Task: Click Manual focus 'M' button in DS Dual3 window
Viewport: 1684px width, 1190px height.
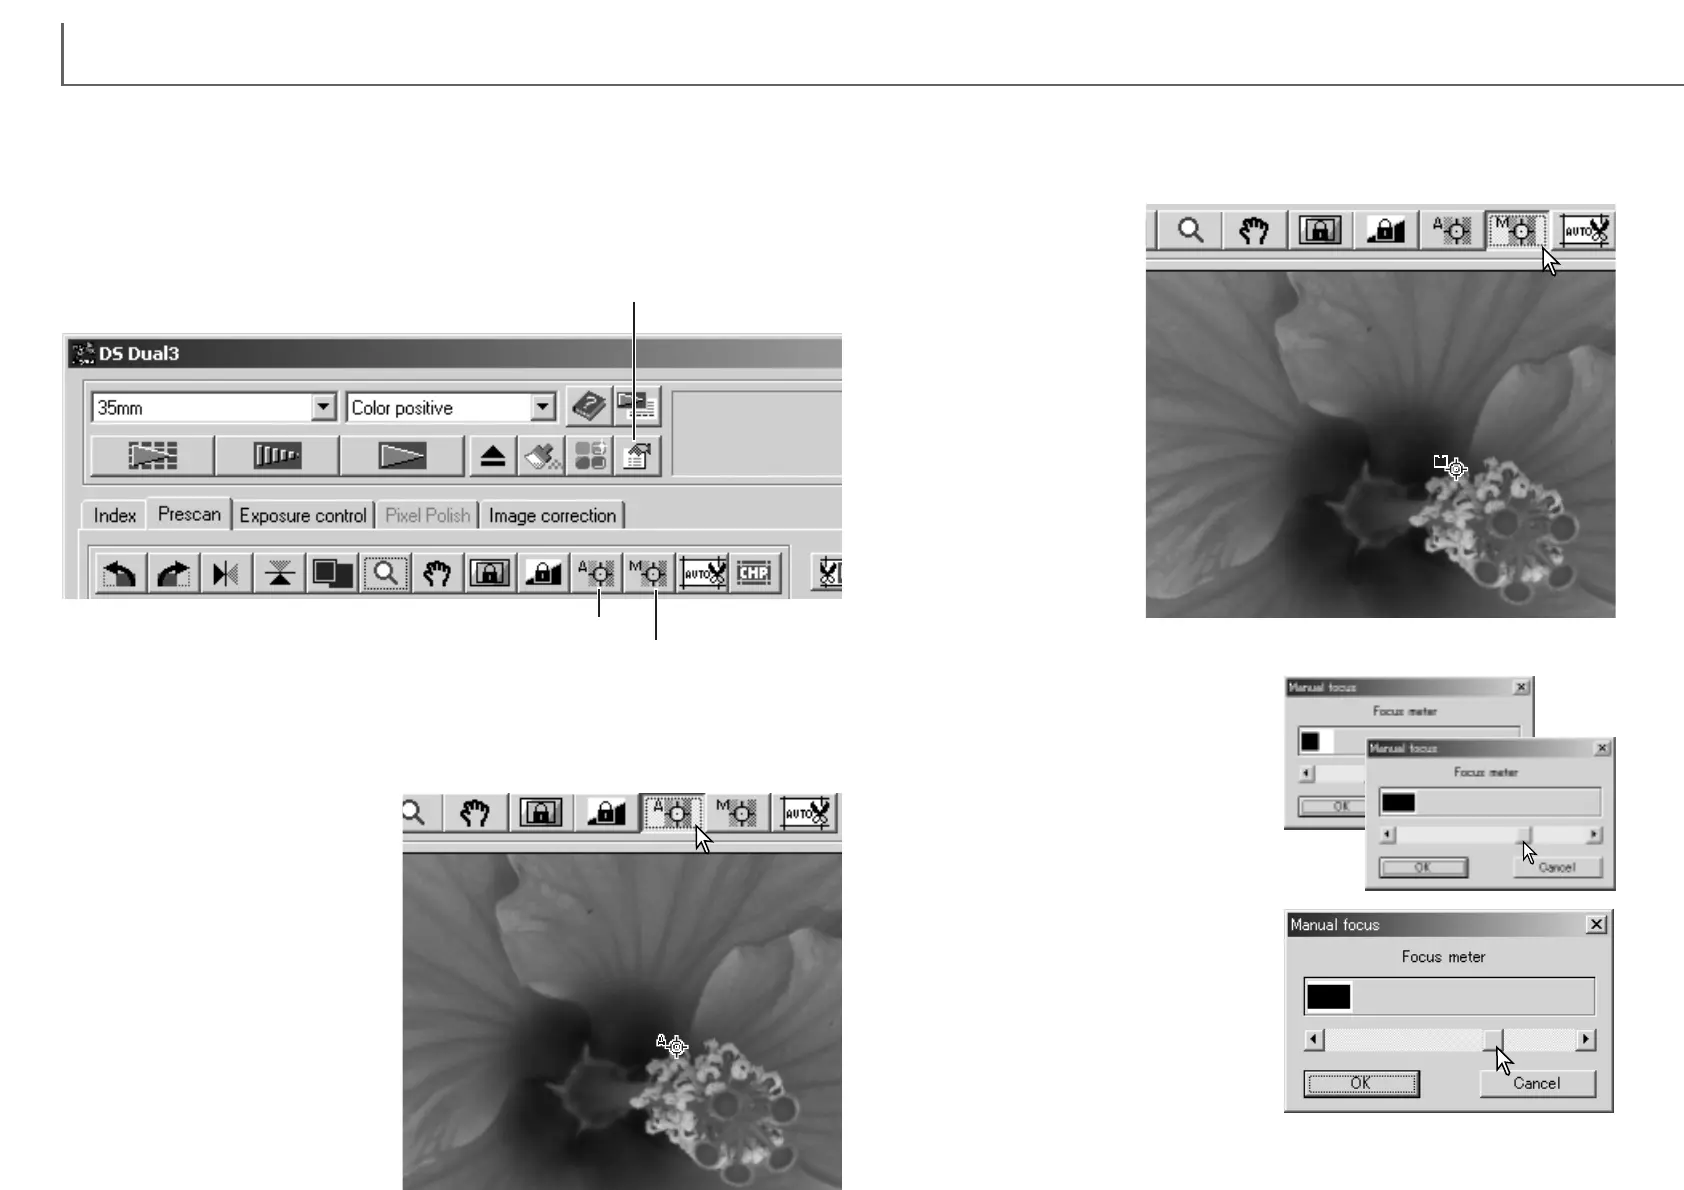Action: pyautogui.click(x=649, y=574)
